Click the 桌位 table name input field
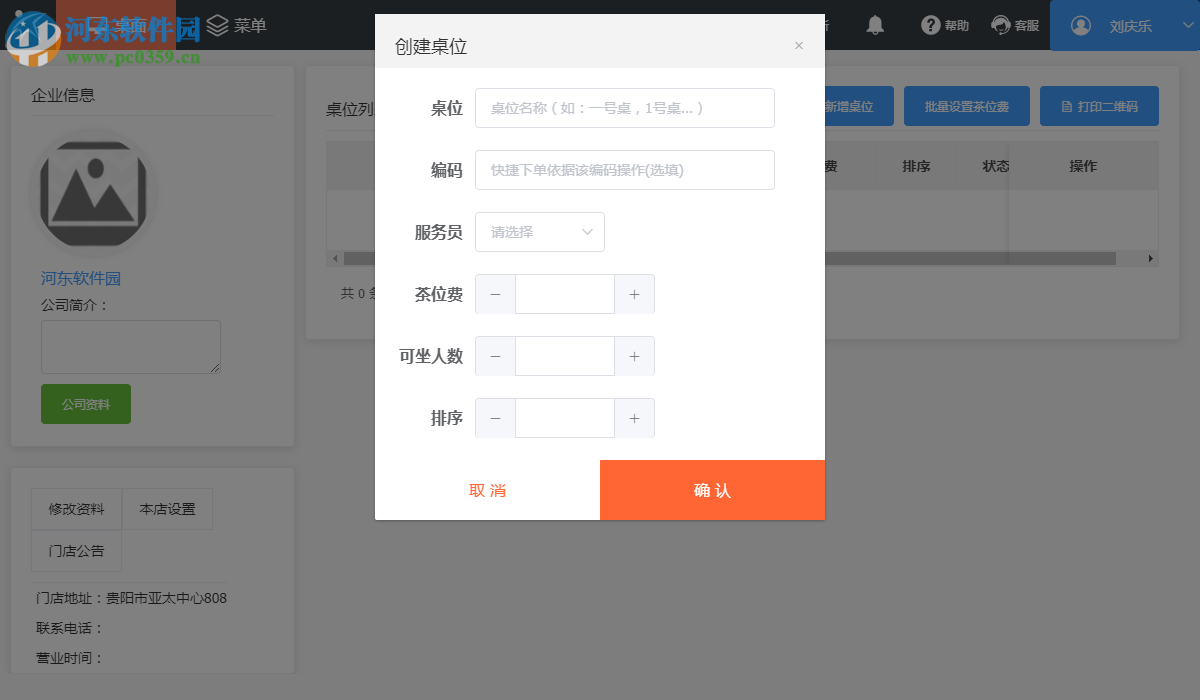The width and height of the screenshot is (1200, 700). coord(625,107)
